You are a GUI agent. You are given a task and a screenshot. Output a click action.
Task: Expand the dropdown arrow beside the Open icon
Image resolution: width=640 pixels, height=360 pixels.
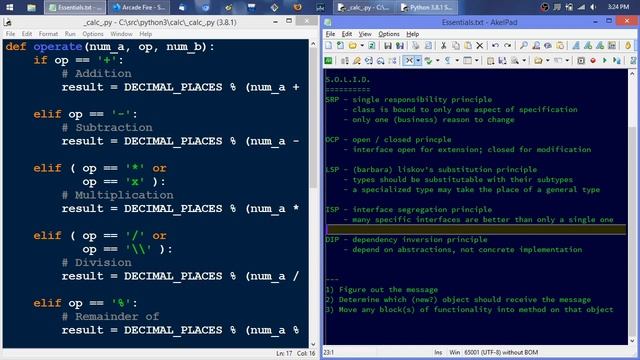362,45
